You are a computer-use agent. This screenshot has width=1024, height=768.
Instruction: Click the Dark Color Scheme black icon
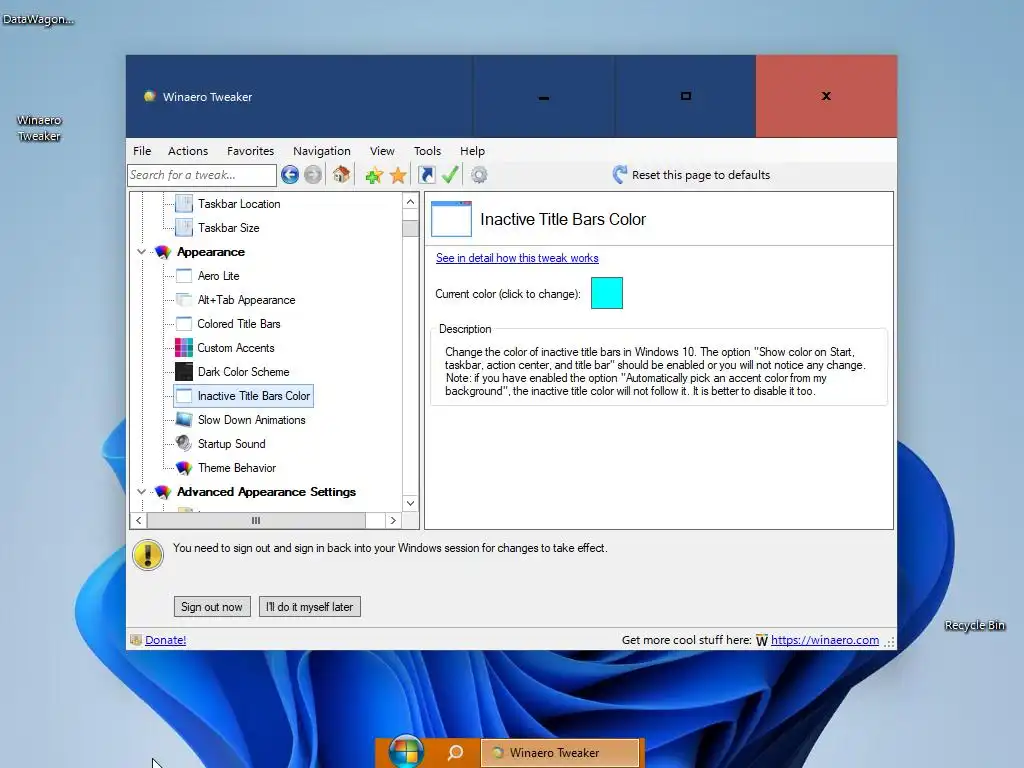pyautogui.click(x=184, y=372)
